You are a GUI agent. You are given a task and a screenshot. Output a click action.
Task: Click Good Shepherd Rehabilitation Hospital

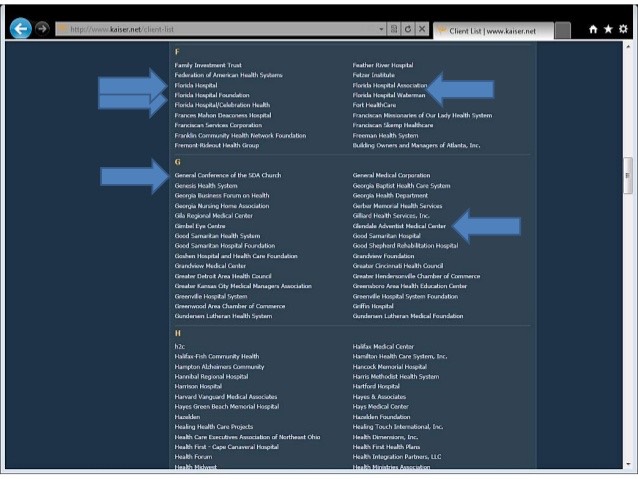click(405, 246)
